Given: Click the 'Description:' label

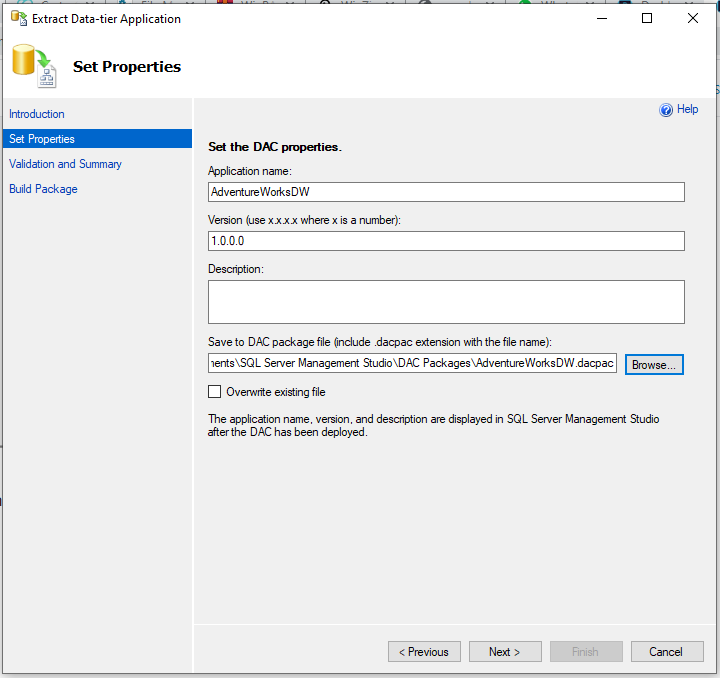Looking at the screenshot, I should [236, 269].
